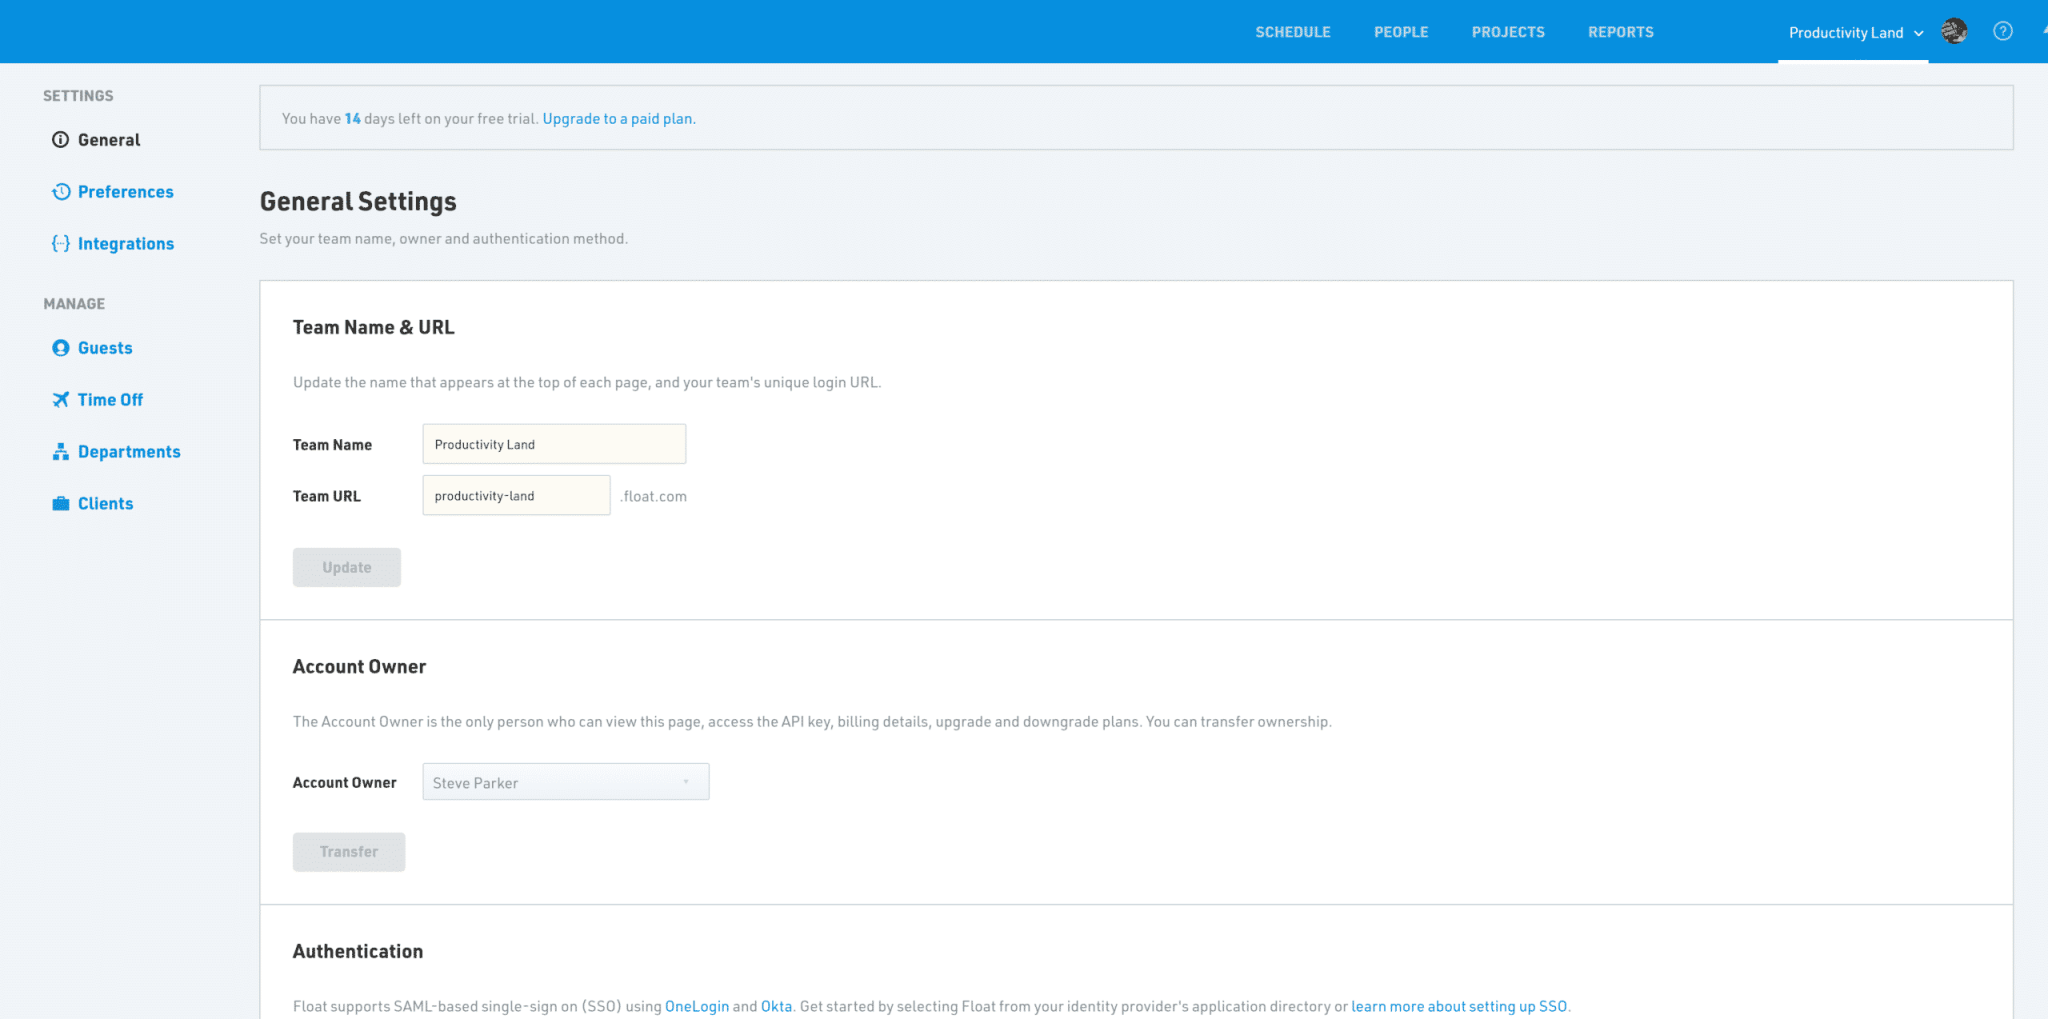2048x1019 pixels.
Task: Expand the Steve Parker owner selector
Action: 565,781
